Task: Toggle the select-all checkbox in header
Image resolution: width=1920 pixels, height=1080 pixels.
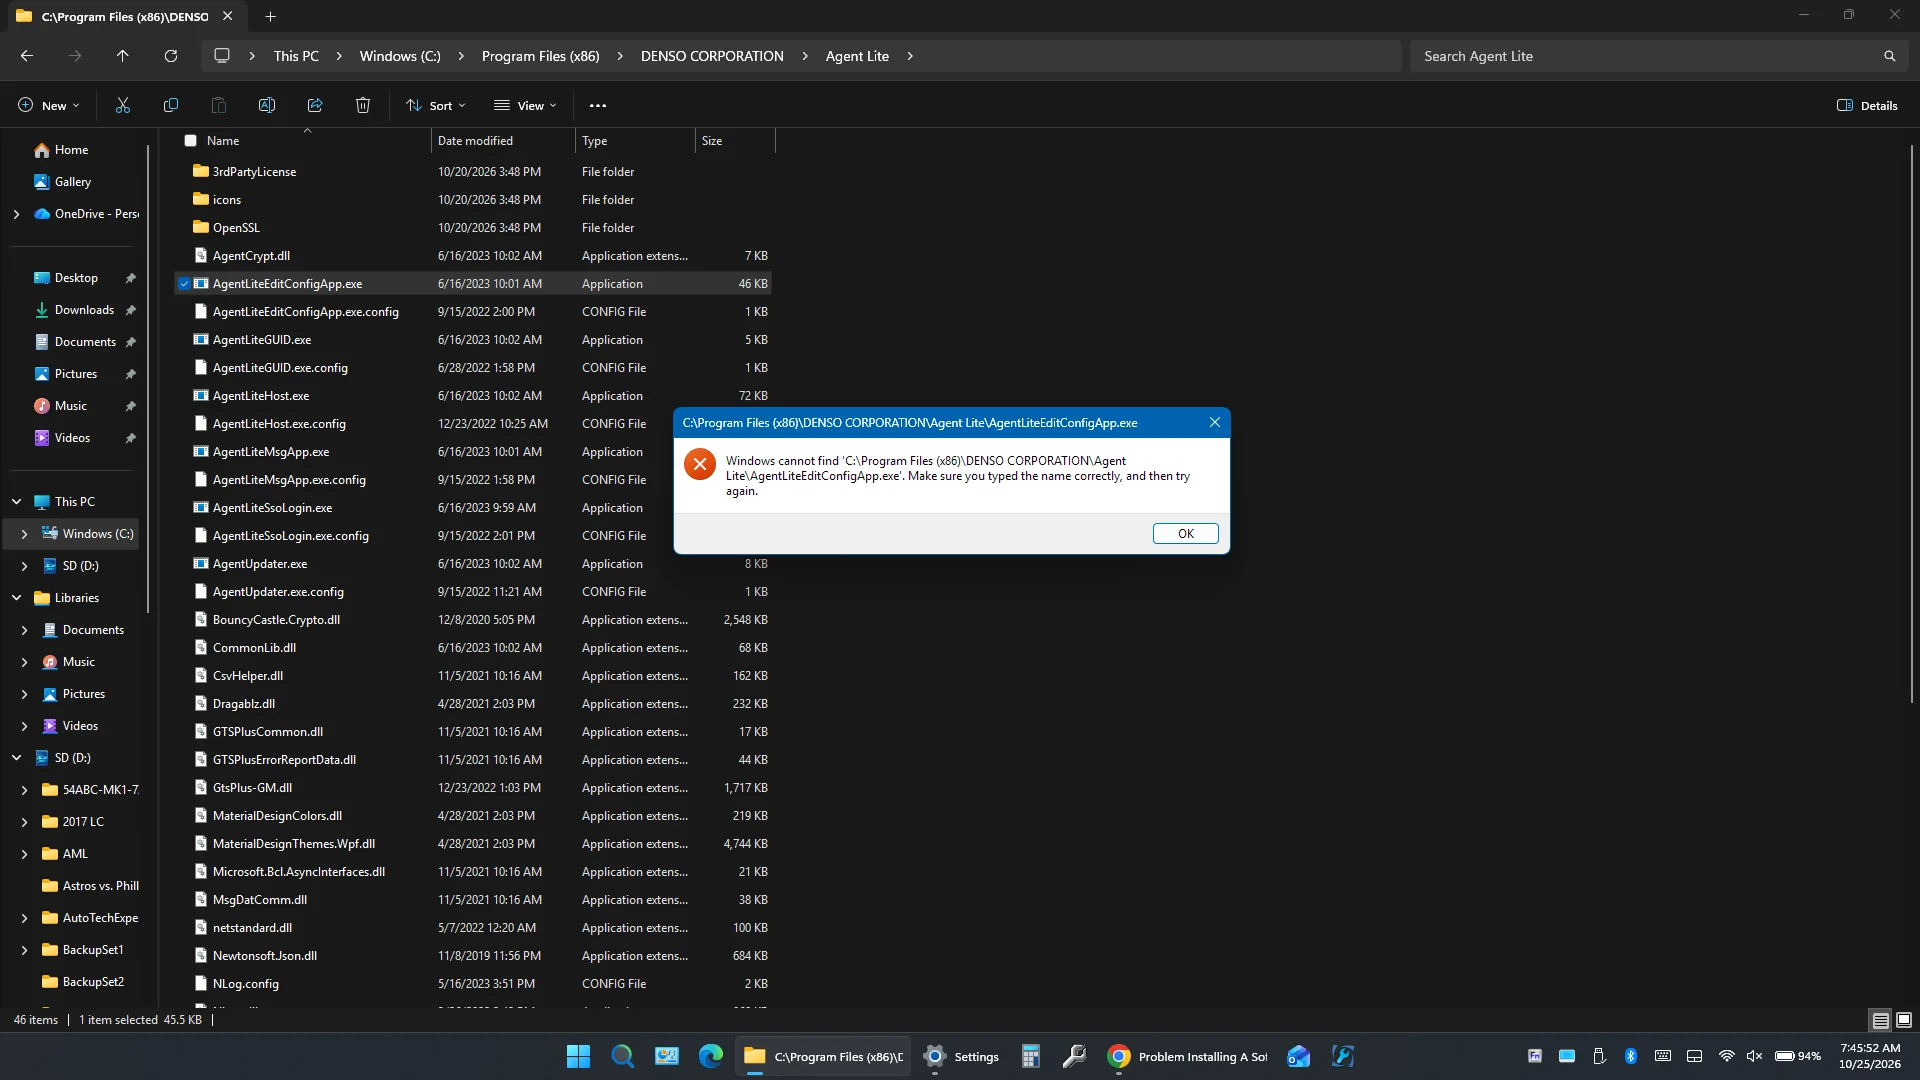Action: coord(191,141)
